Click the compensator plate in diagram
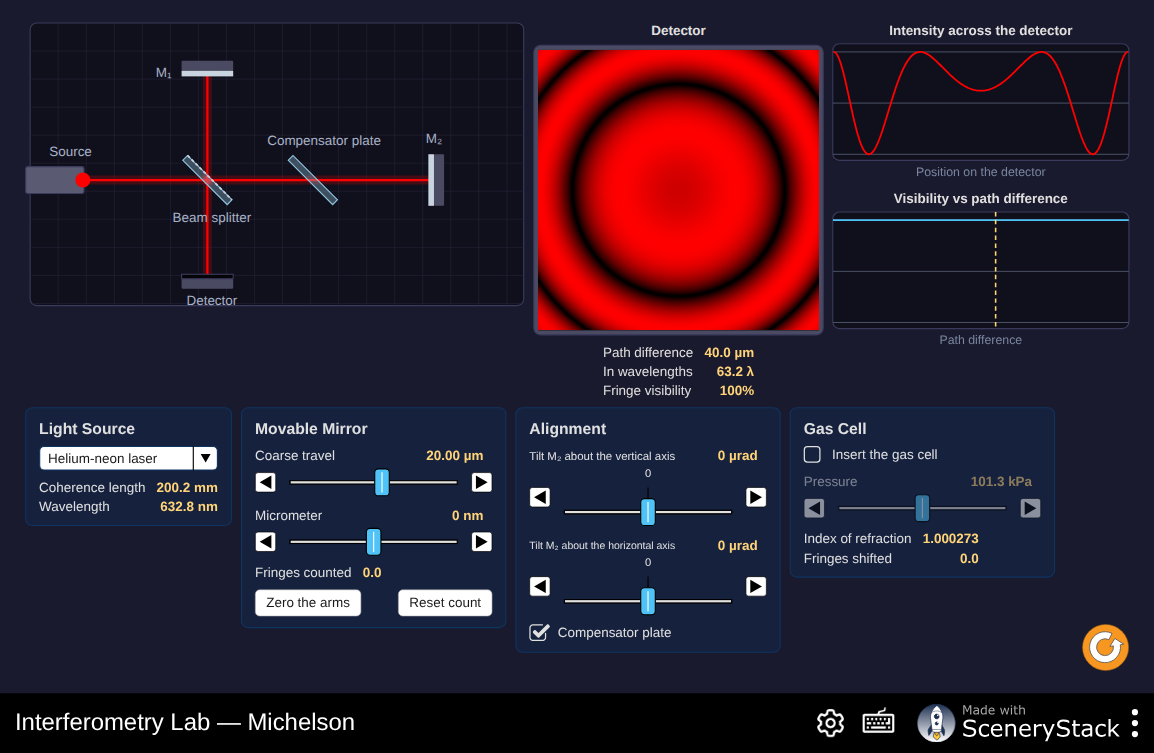The height and width of the screenshot is (753, 1154). [x=313, y=180]
